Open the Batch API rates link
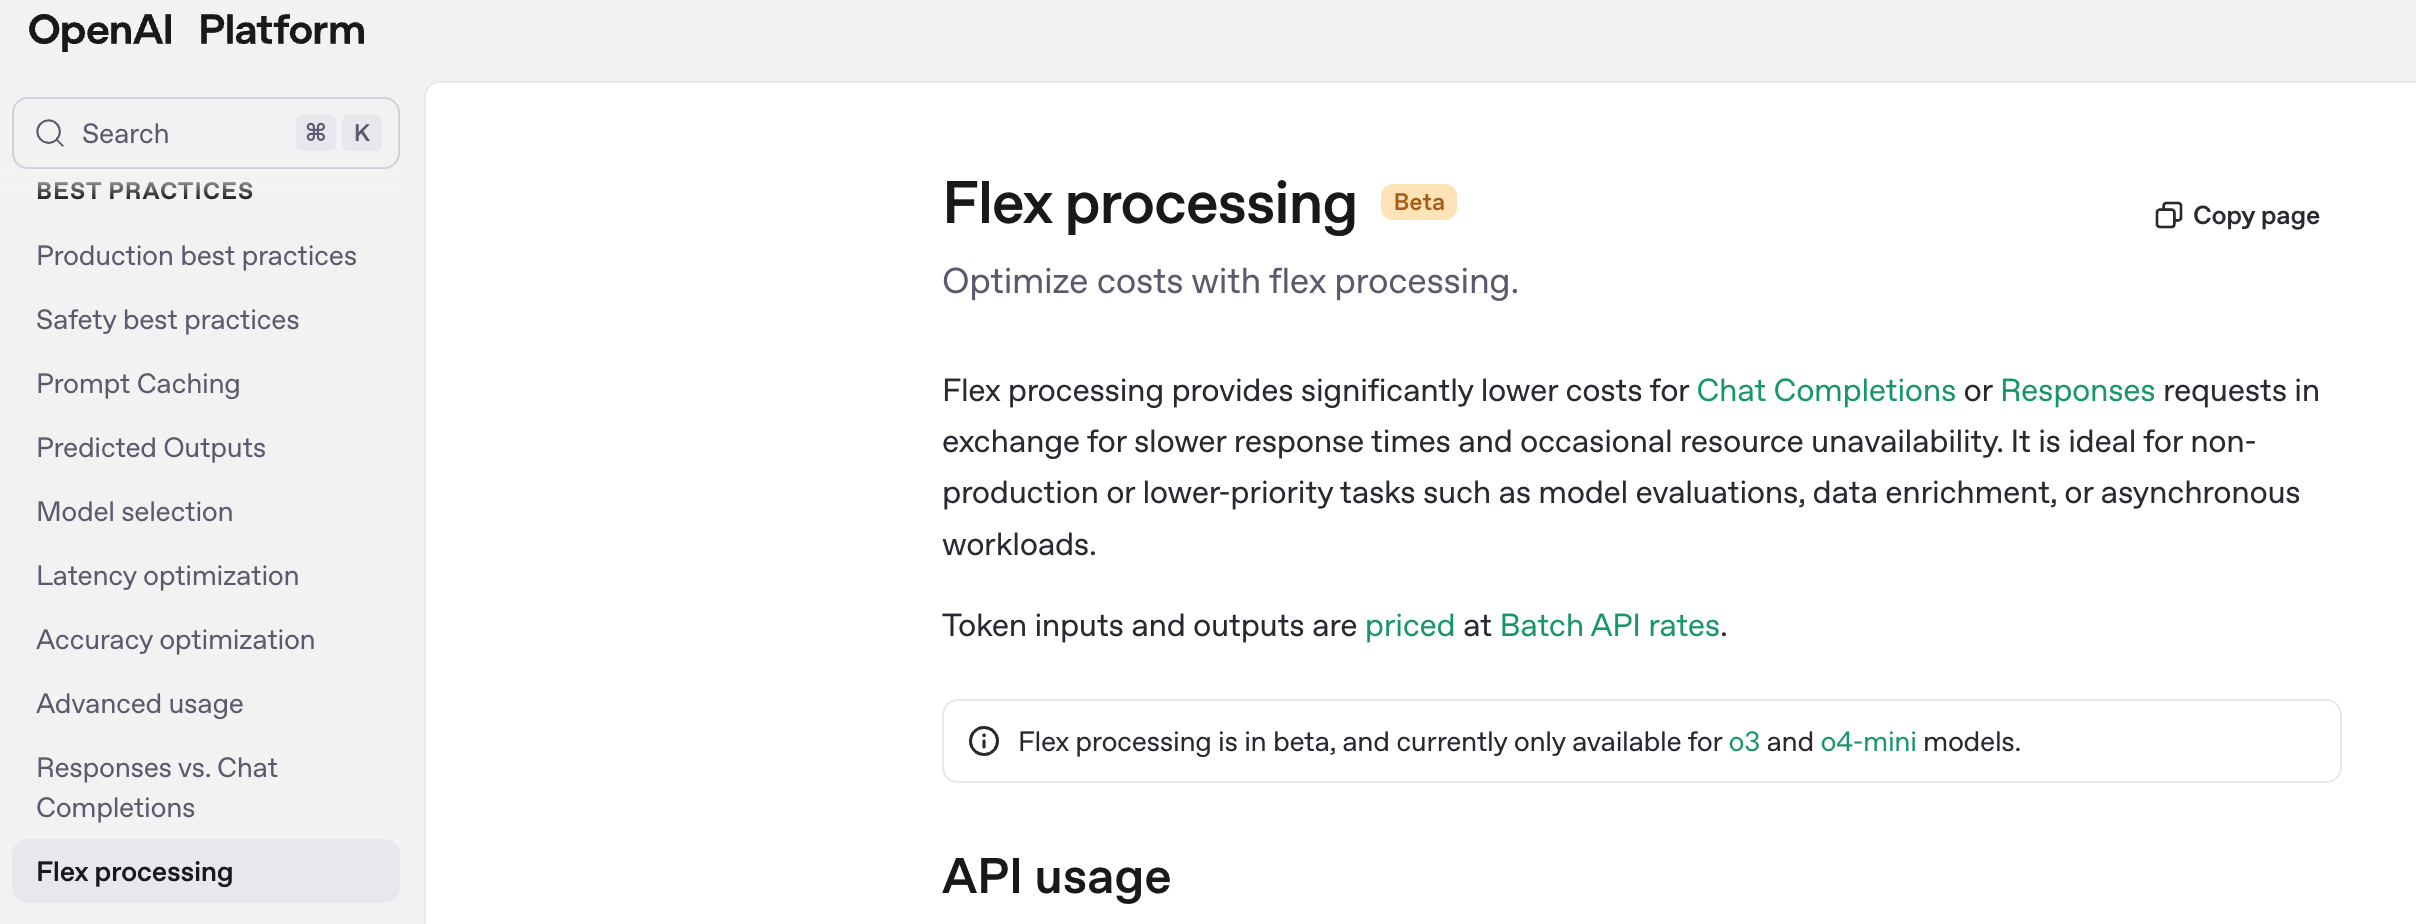 [x=1609, y=625]
